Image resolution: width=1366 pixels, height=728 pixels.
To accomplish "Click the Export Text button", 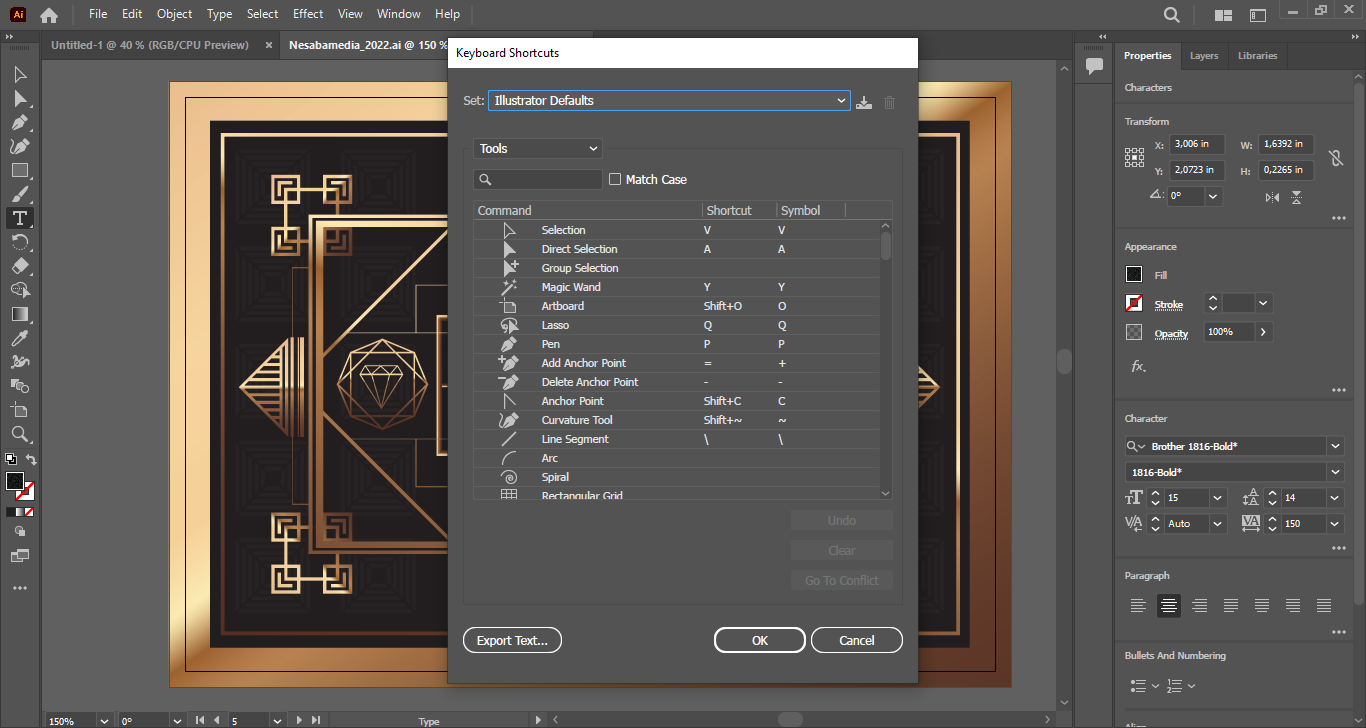I will (512, 640).
